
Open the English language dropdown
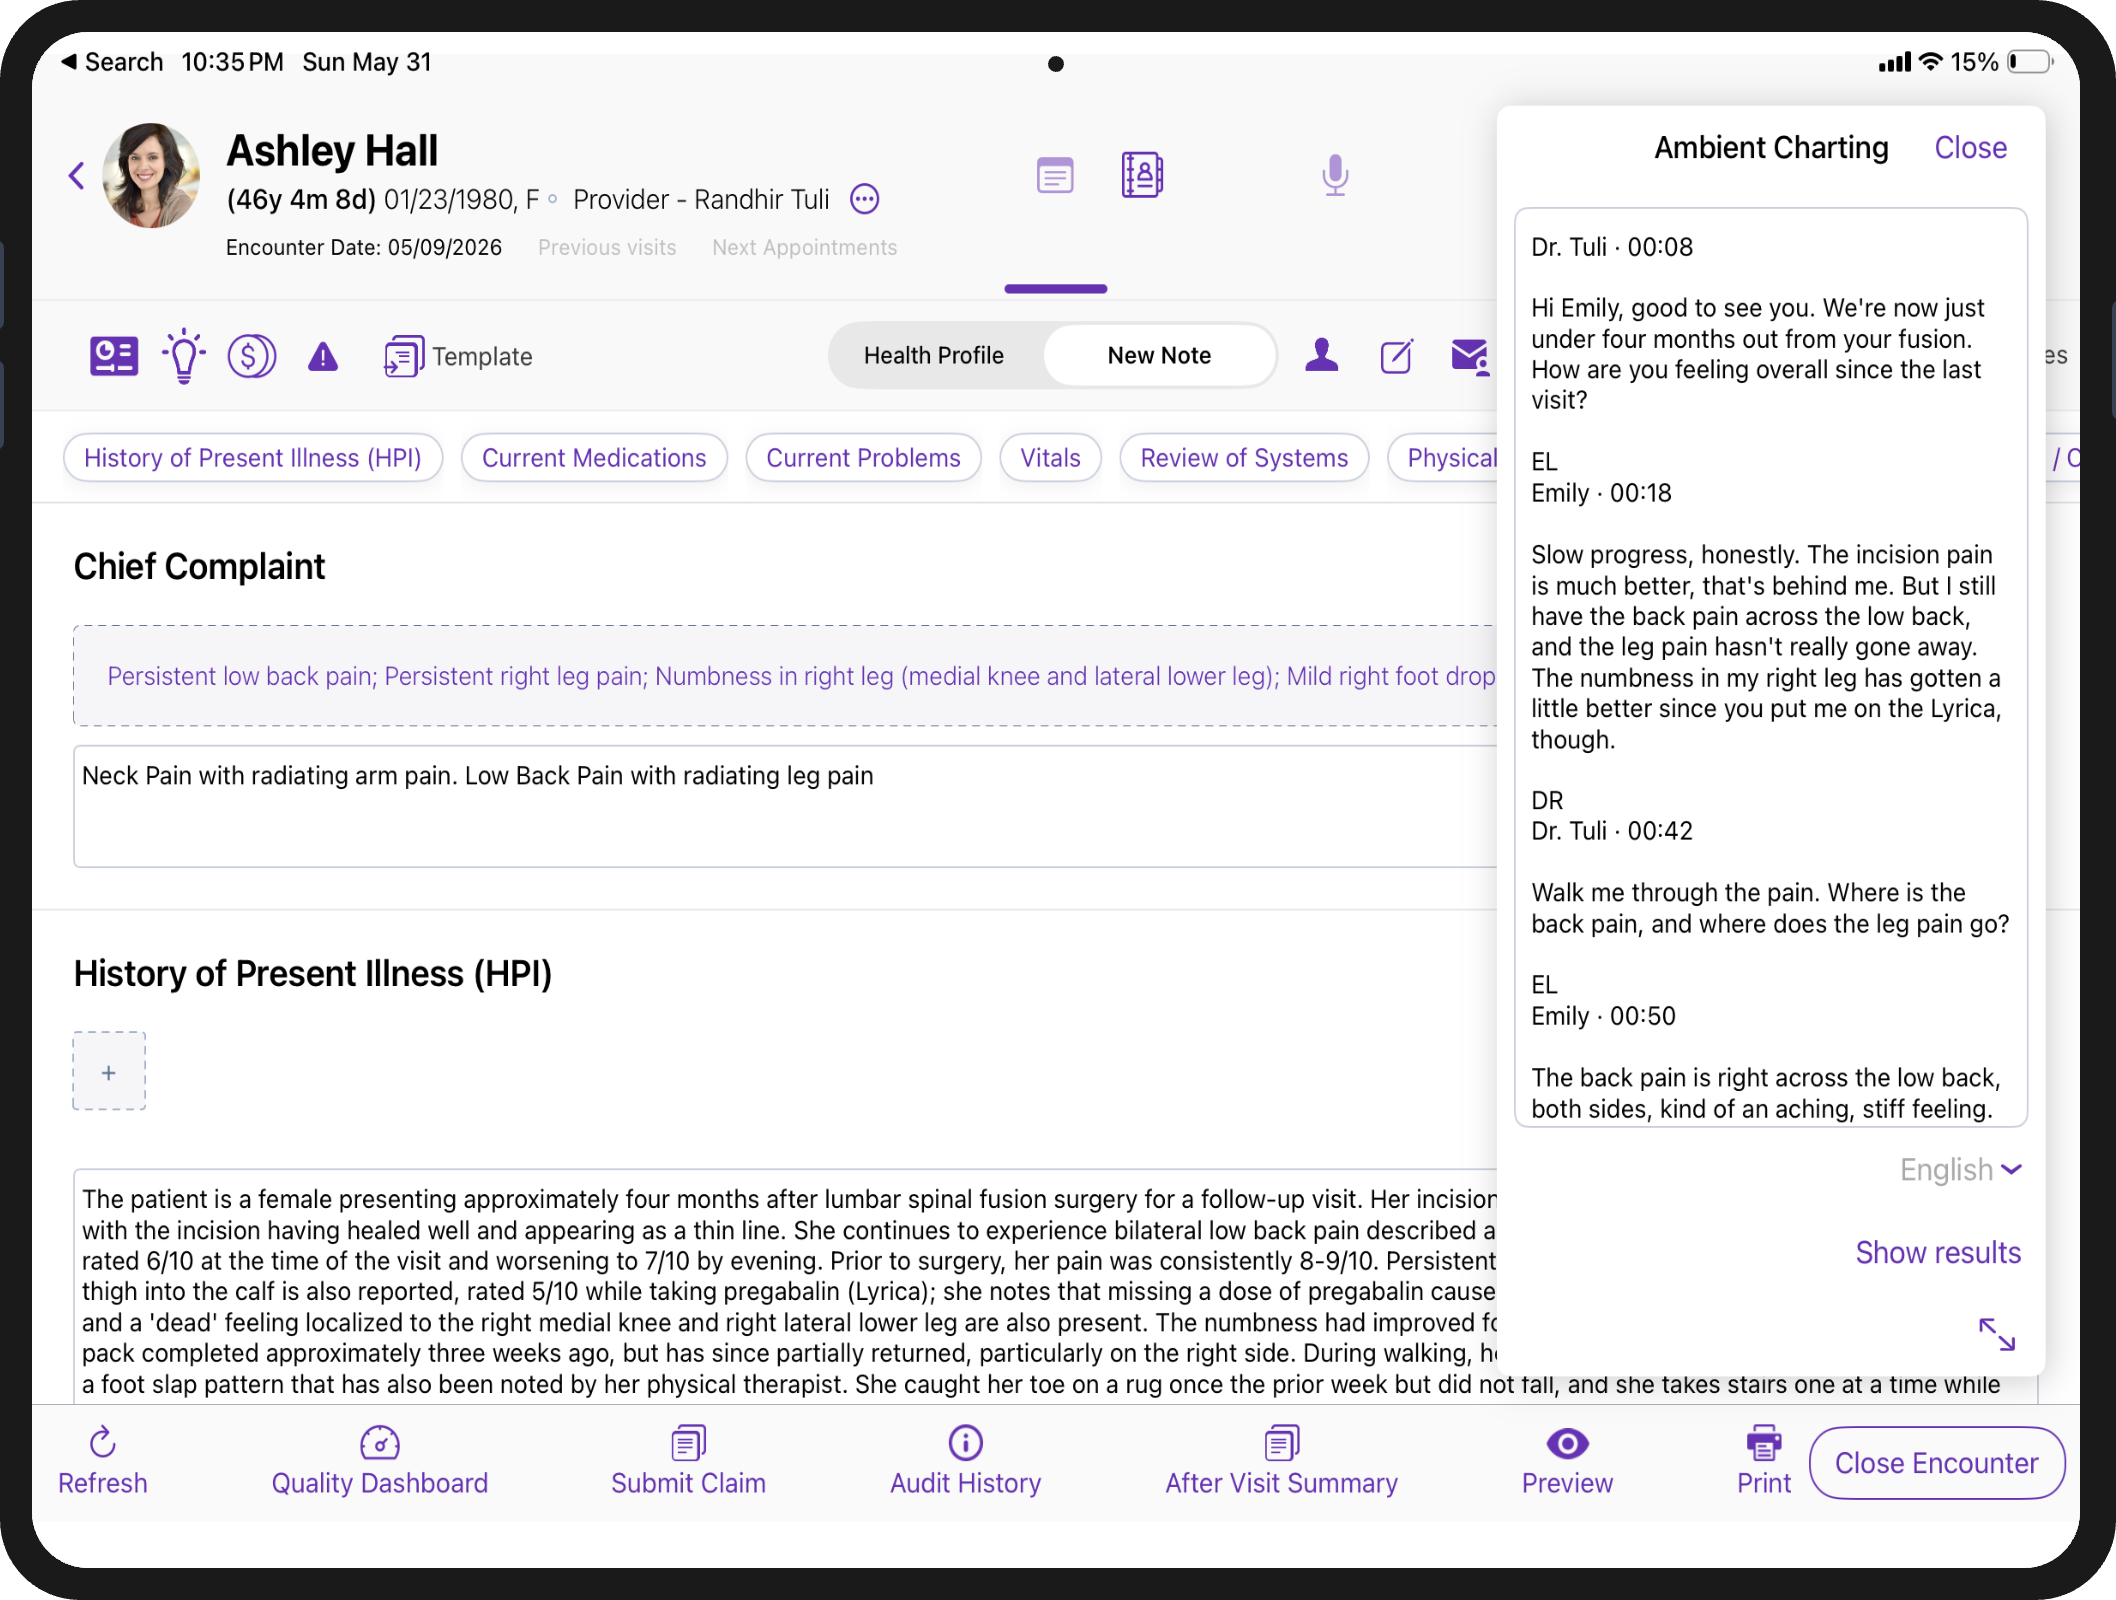1961,1169
